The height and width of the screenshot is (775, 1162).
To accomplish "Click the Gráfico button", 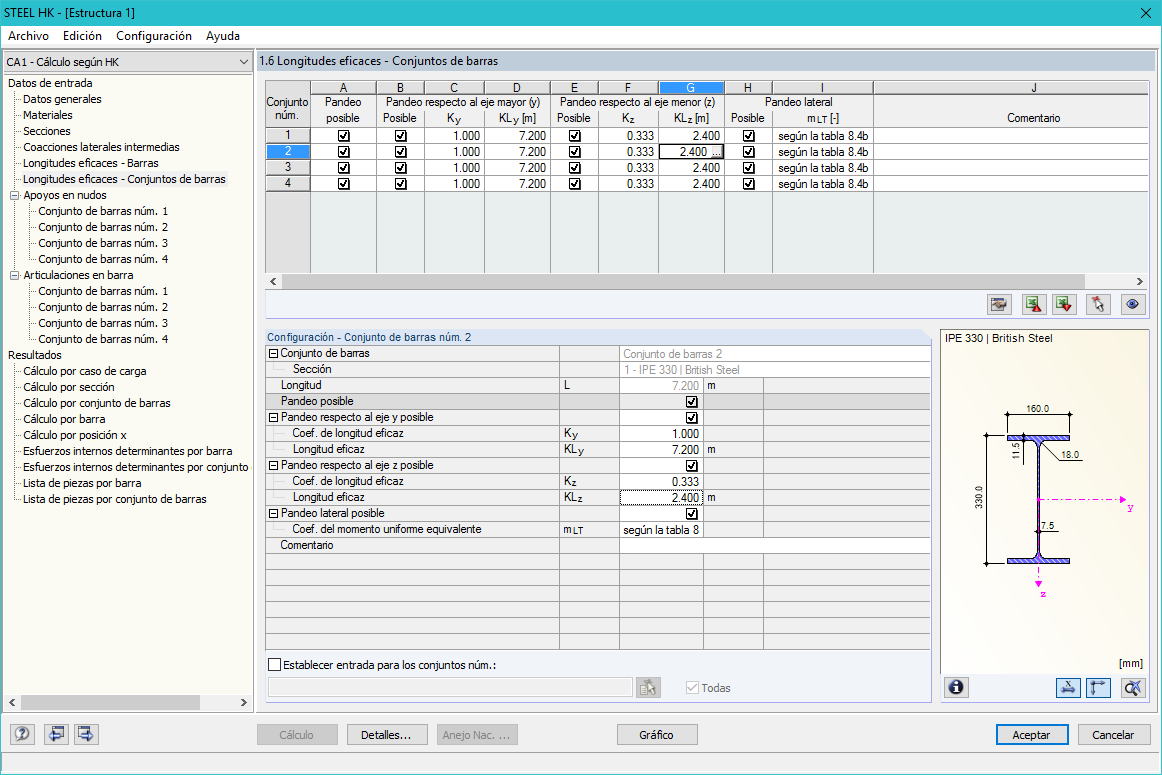I will click(657, 735).
